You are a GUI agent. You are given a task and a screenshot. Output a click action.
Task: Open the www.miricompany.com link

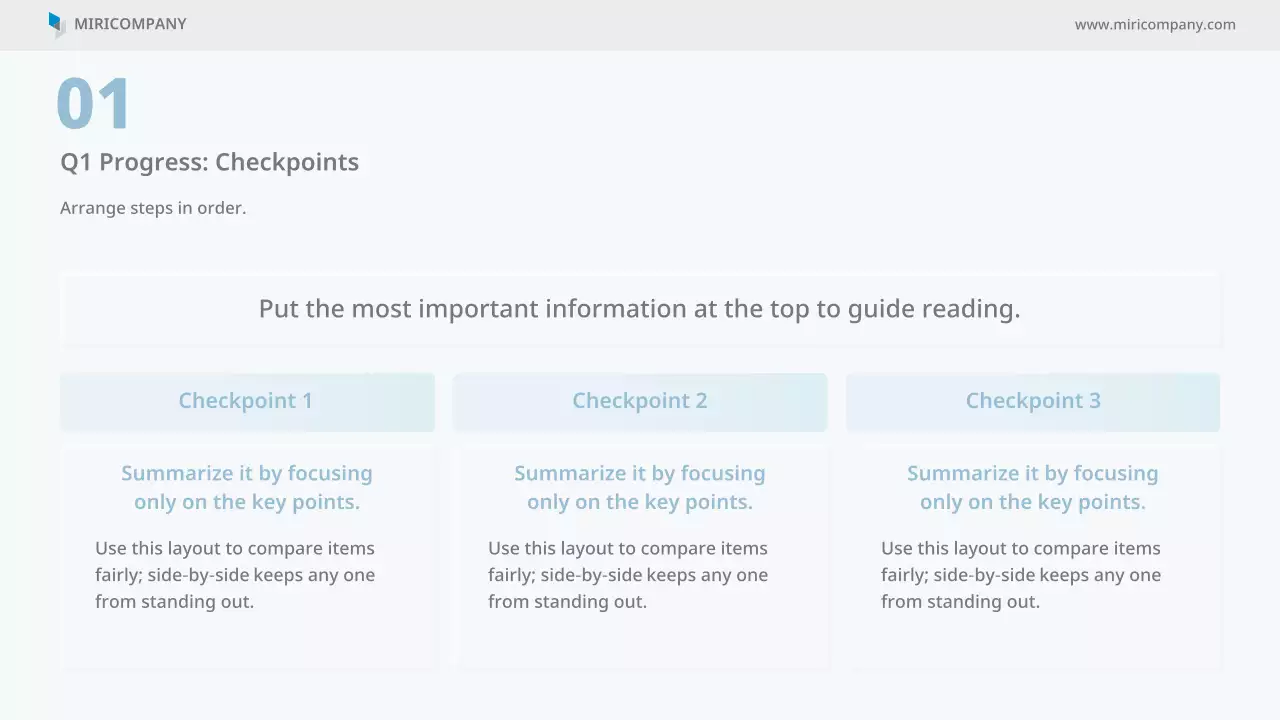1155,24
